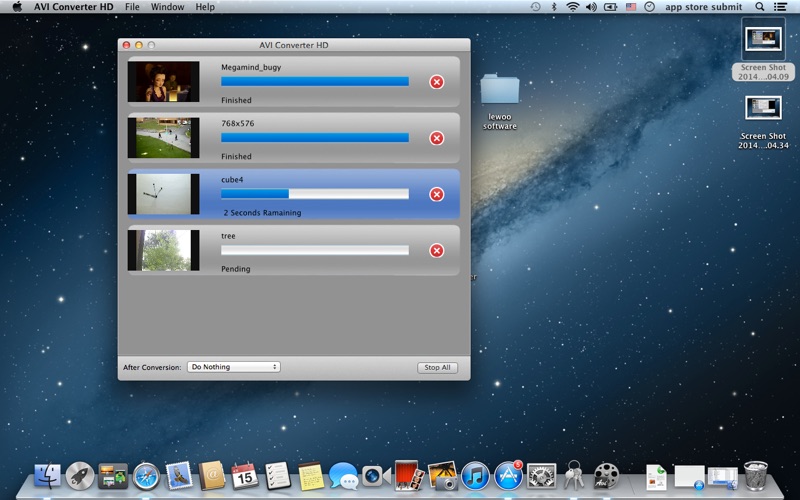Open System Preferences gear in the Dock

pos(541,476)
